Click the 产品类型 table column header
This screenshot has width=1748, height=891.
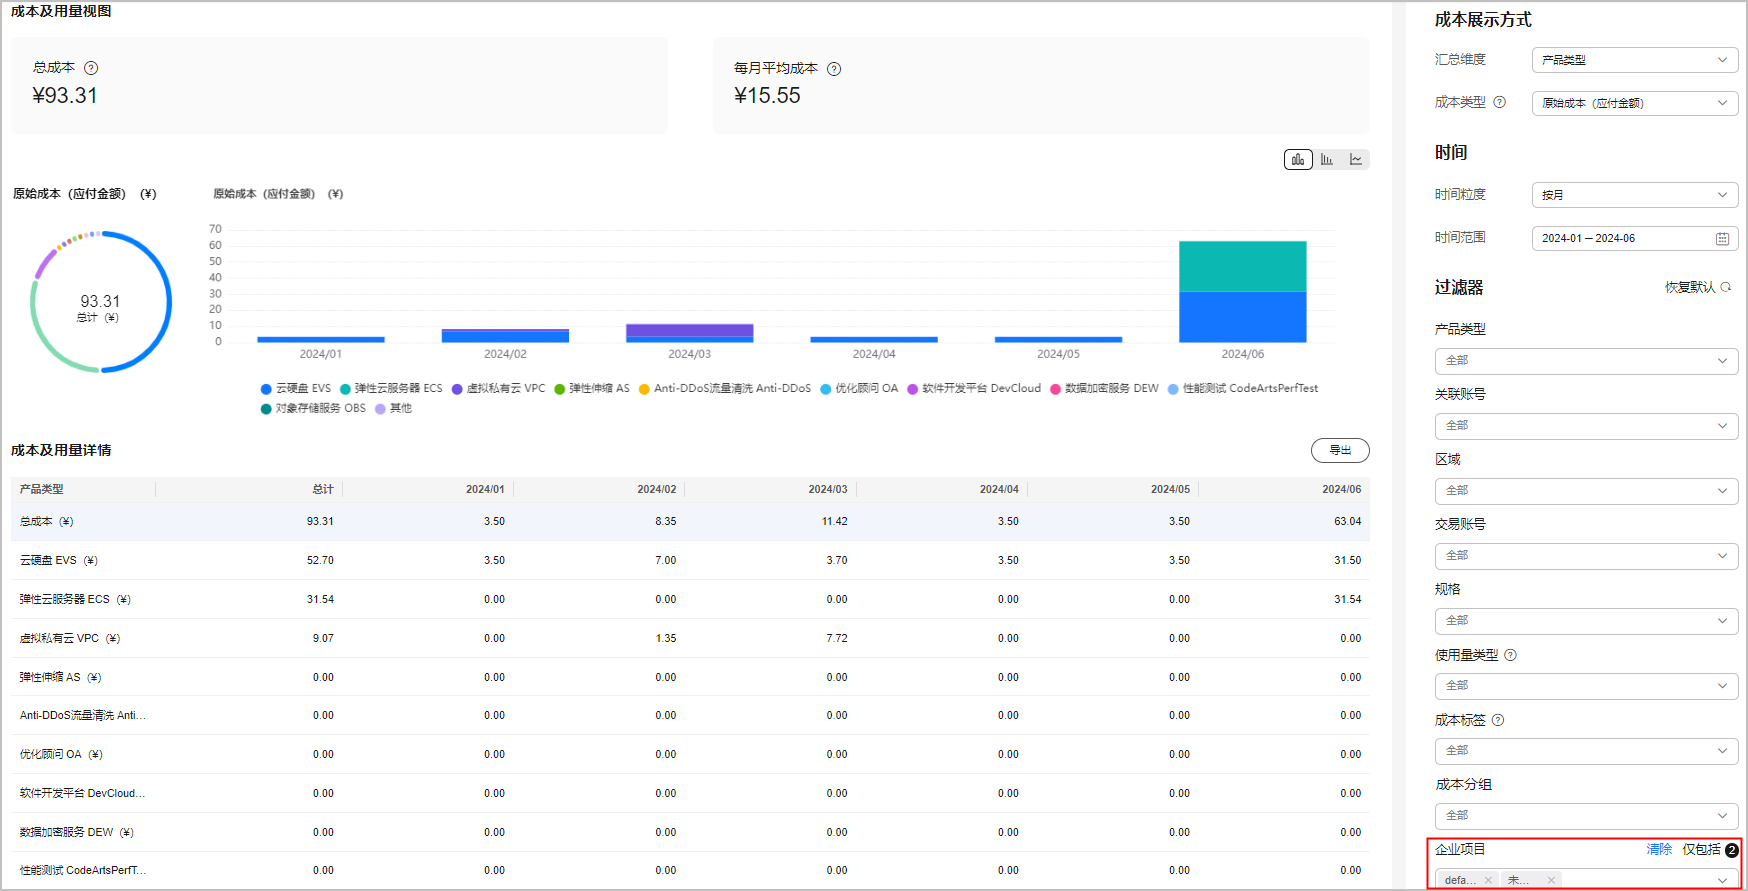42,489
